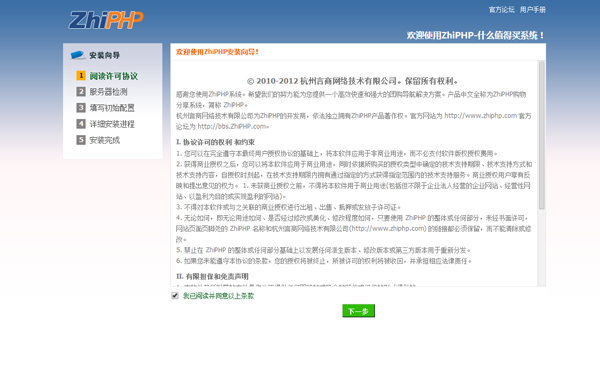Click the 欢迎使用ZhiPHP安装向导! heading
This screenshot has width=600, height=389.
[217, 52]
